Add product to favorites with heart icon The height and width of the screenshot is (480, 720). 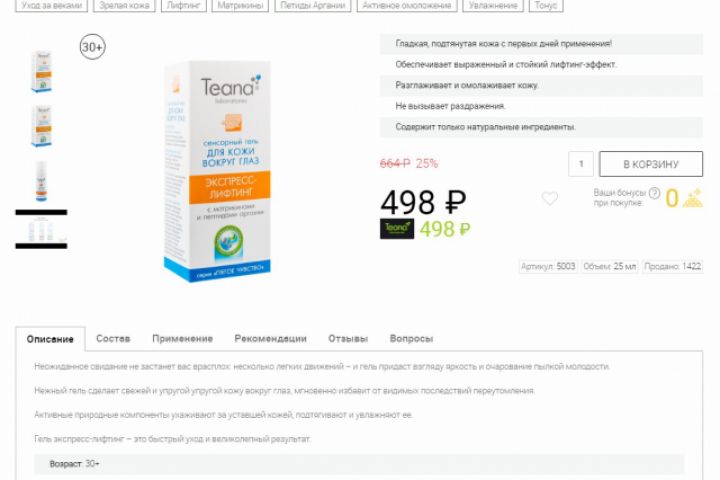click(550, 198)
